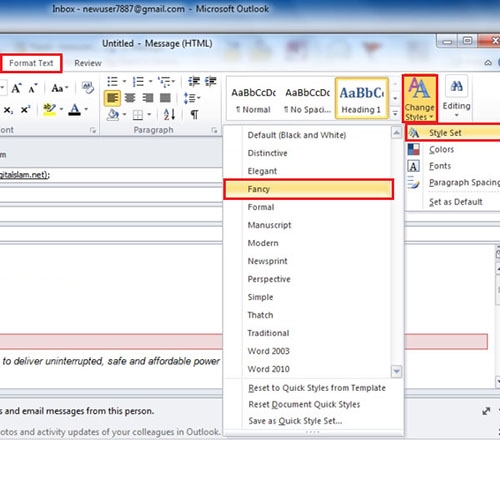Toggle center text alignment
Image resolution: width=500 pixels, height=500 pixels.
click(130, 98)
